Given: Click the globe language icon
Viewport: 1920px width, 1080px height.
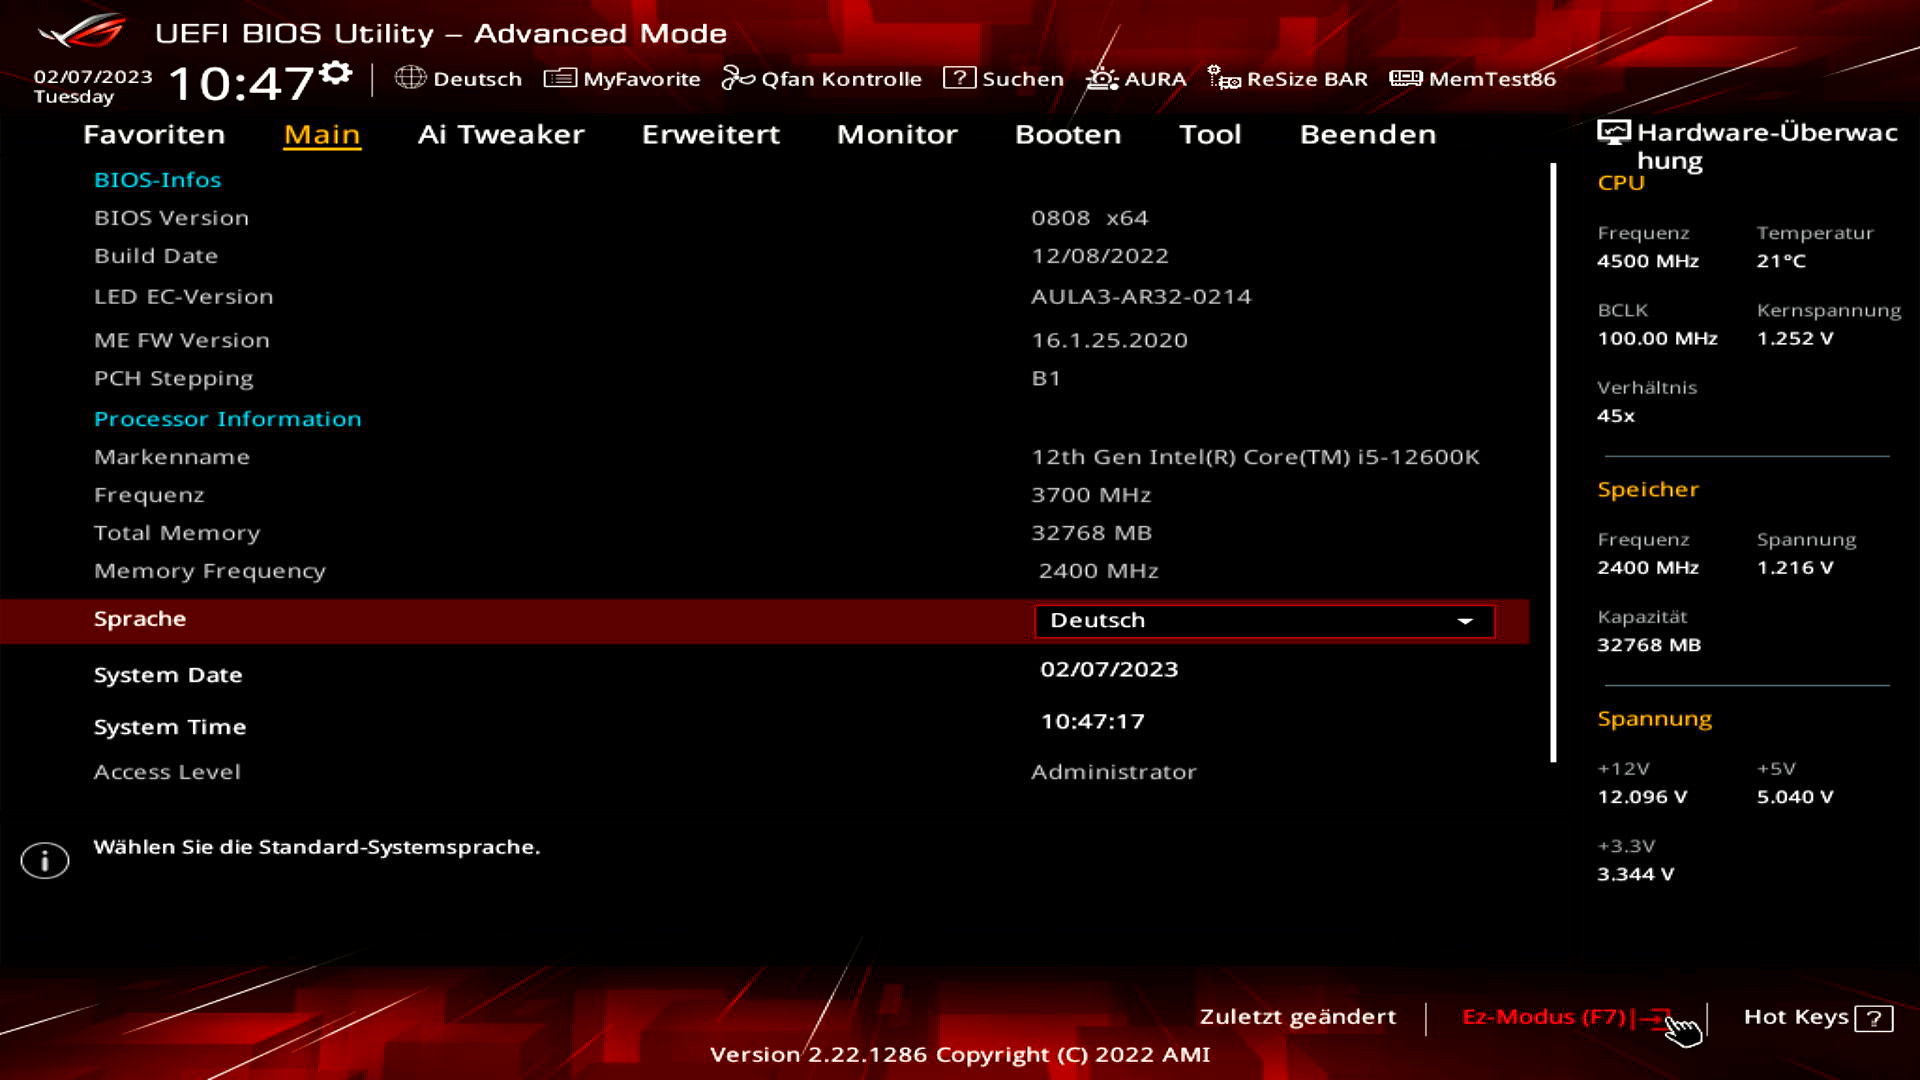Looking at the screenshot, I should click(410, 78).
